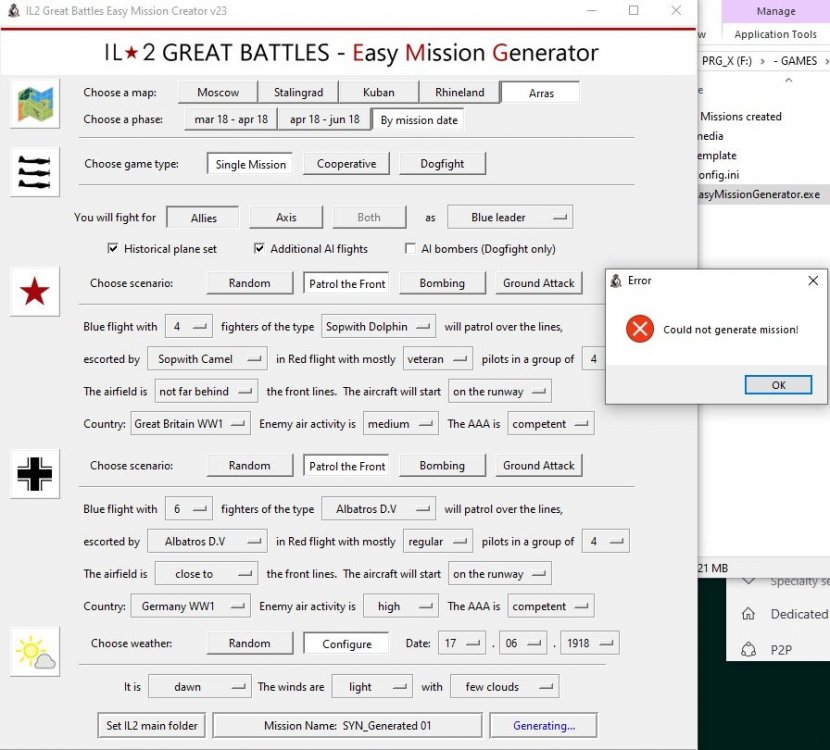
Task: Select the aircraft flights panel icon
Action: (x=36, y=172)
